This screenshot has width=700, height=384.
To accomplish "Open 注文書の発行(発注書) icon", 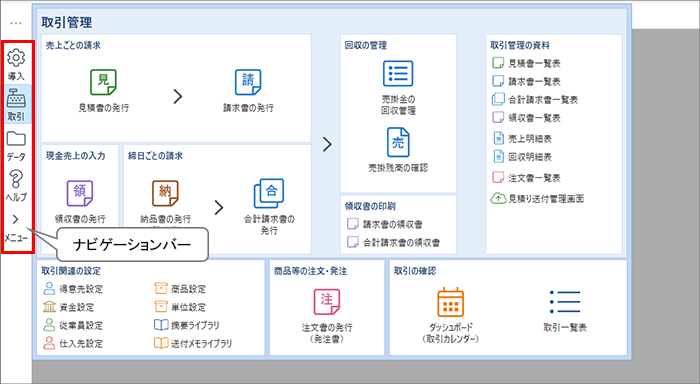I will pos(327,301).
